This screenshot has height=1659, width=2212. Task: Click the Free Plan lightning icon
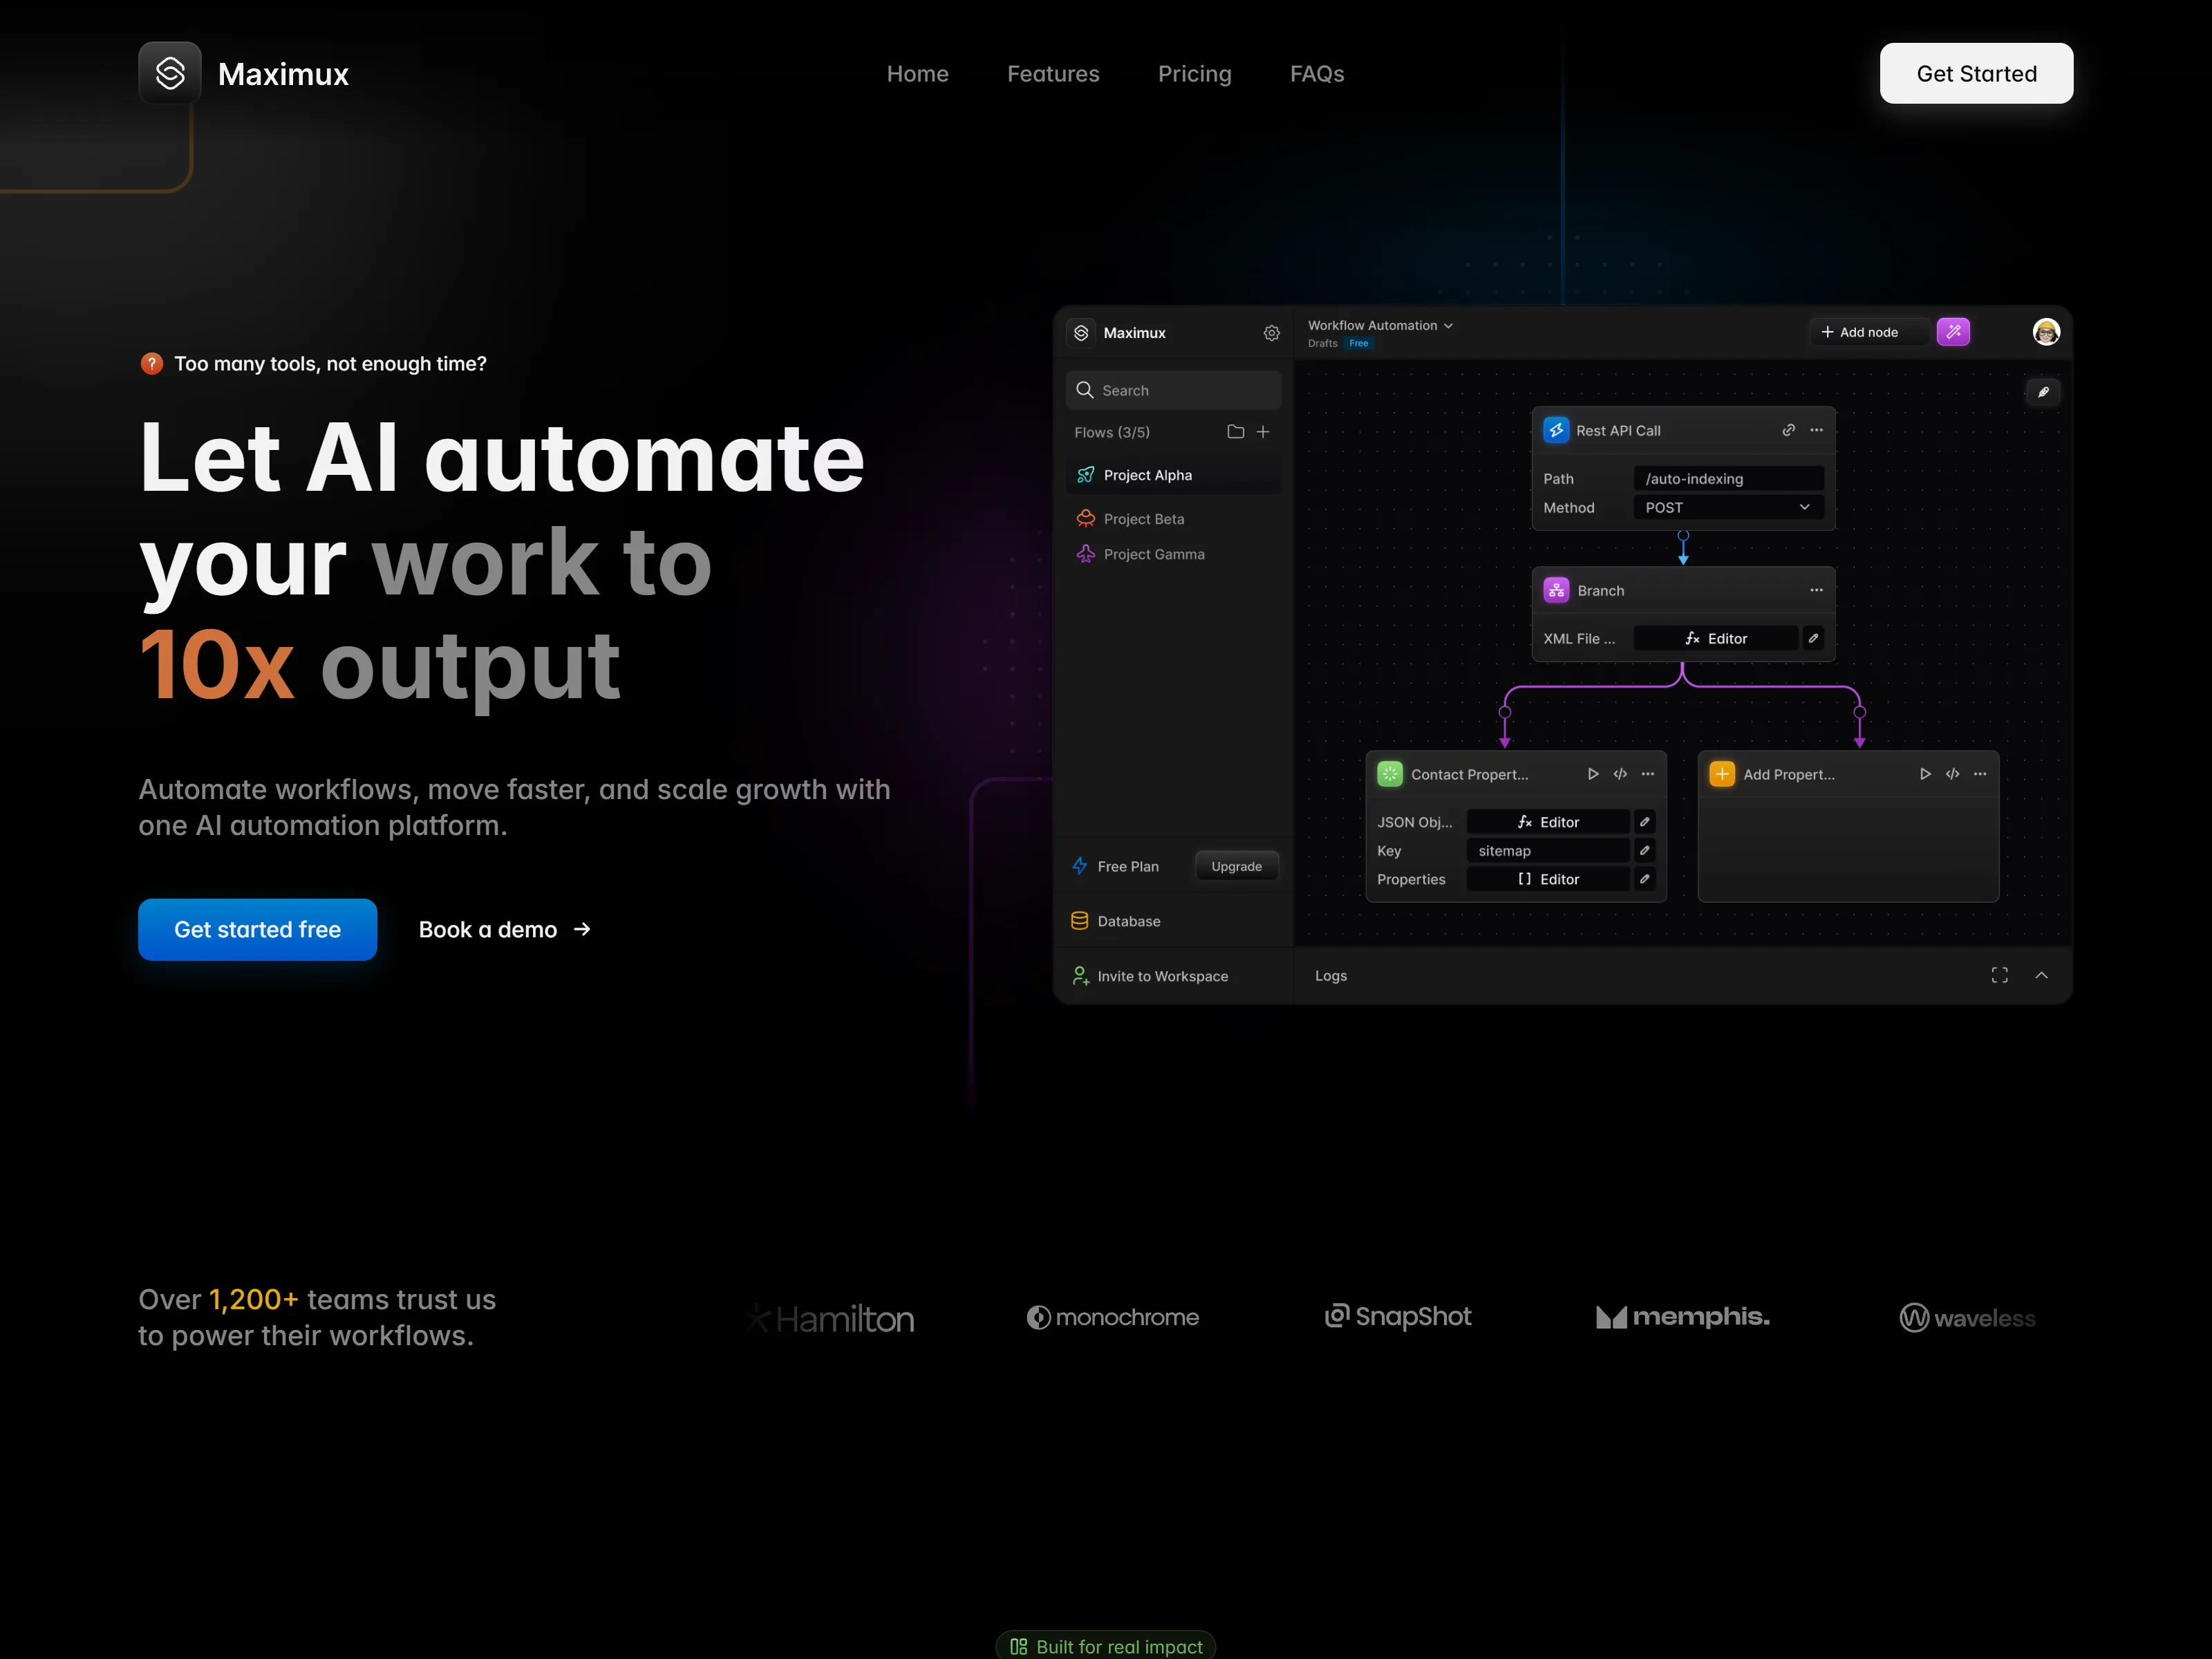click(x=1080, y=866)
